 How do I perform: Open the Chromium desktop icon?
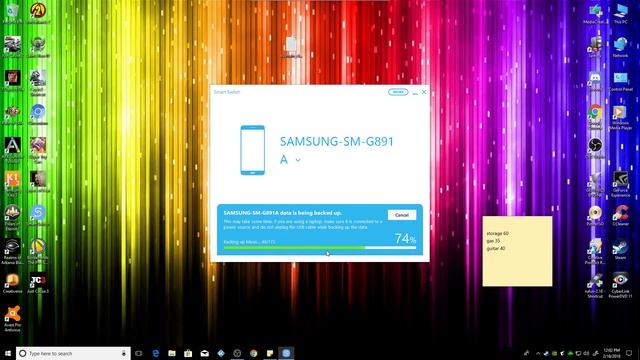[38, 113]
